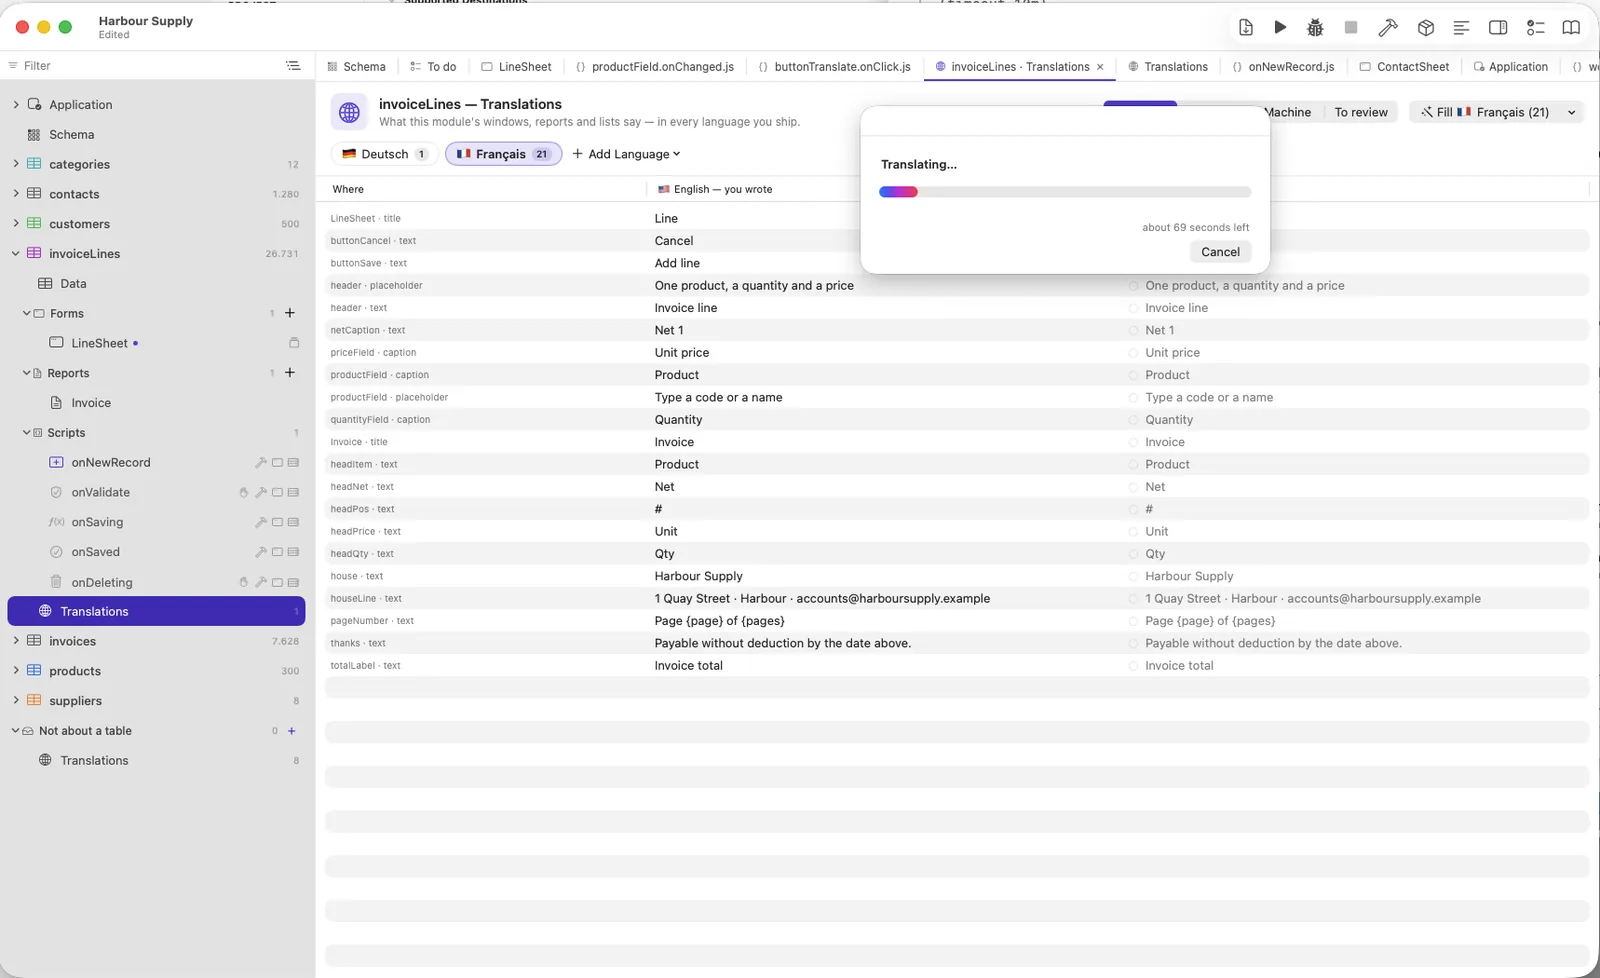Open the LineSheet tab
This screenshot has width=1600, height=978.
[516, 67]
